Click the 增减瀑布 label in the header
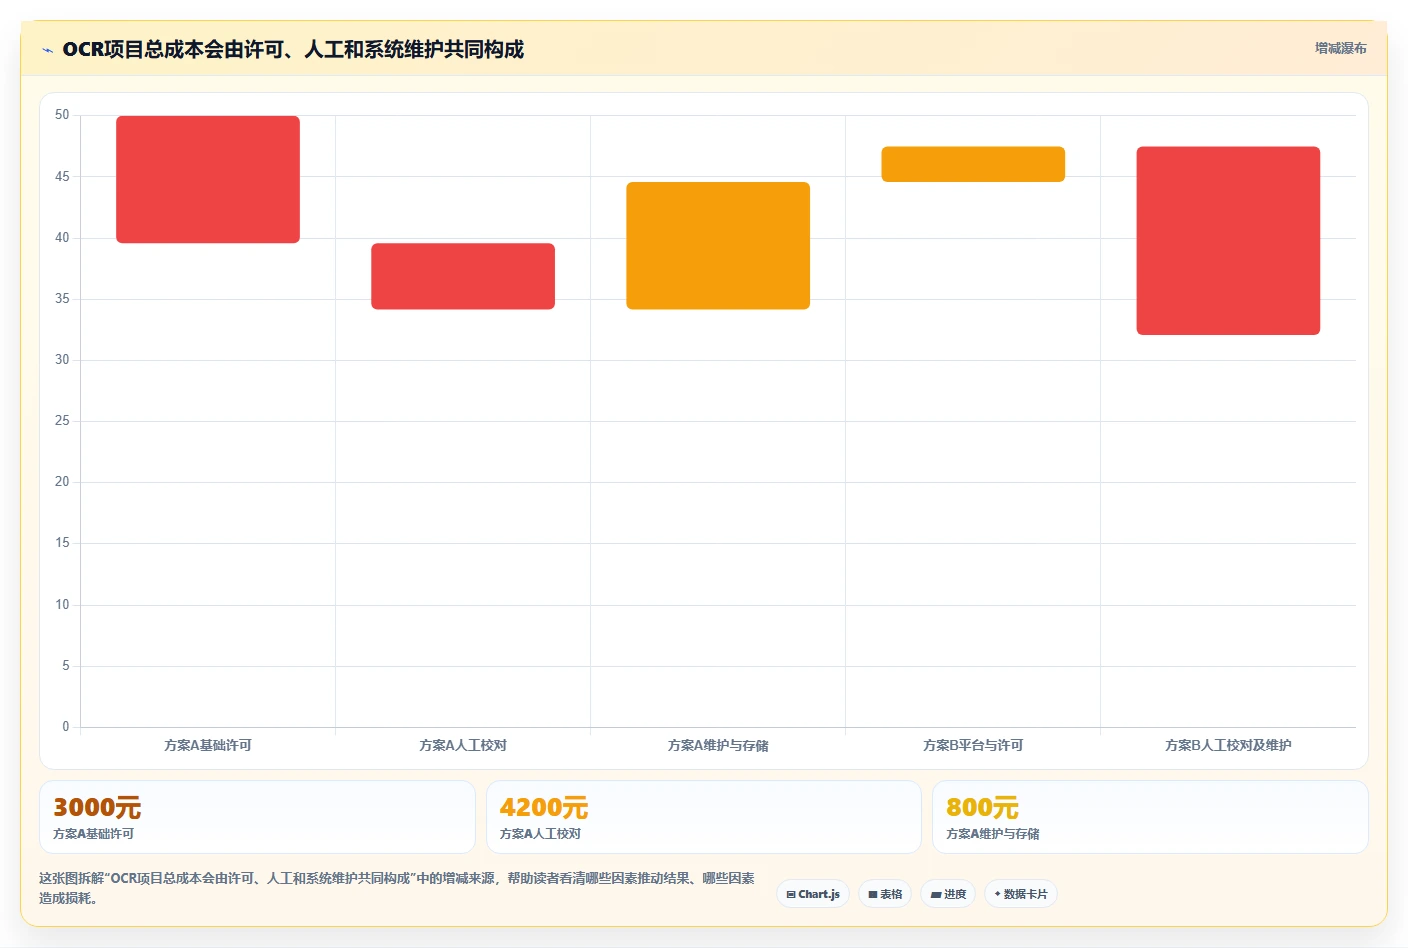This screenshot has width=1408, height=948. [x=1340, y=48]
